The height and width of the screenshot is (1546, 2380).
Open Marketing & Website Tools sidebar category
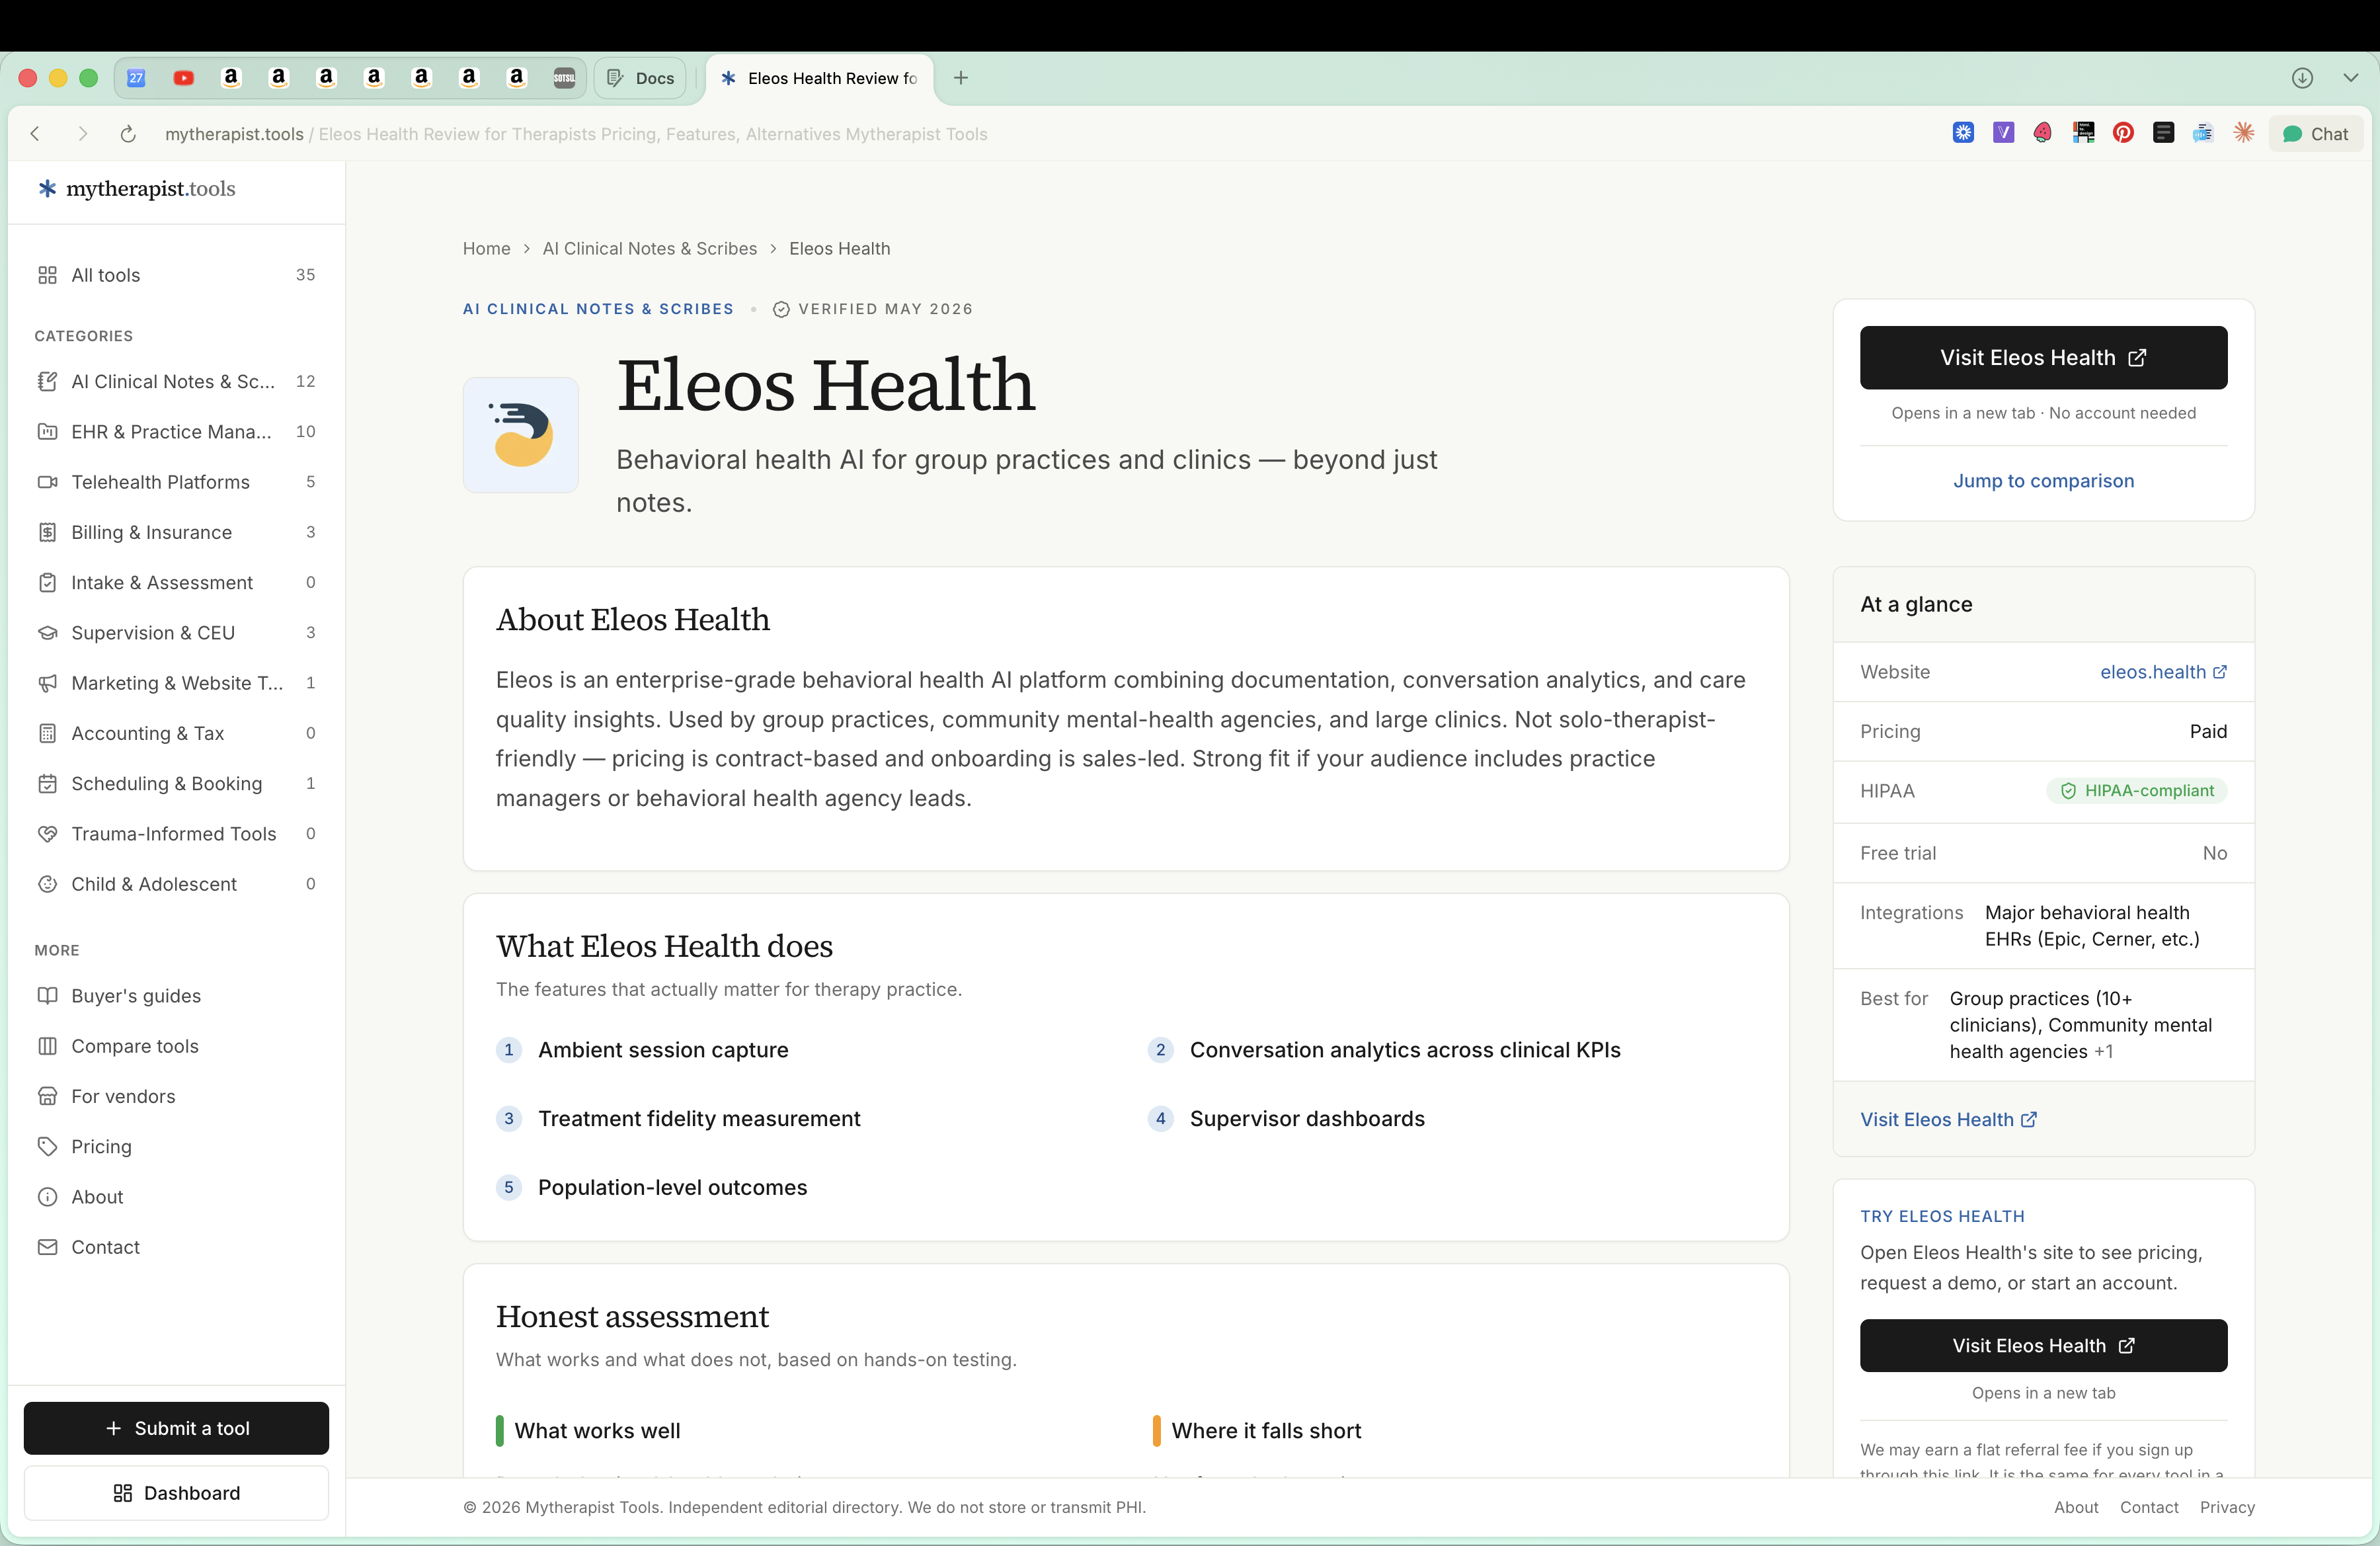(177, 683)
